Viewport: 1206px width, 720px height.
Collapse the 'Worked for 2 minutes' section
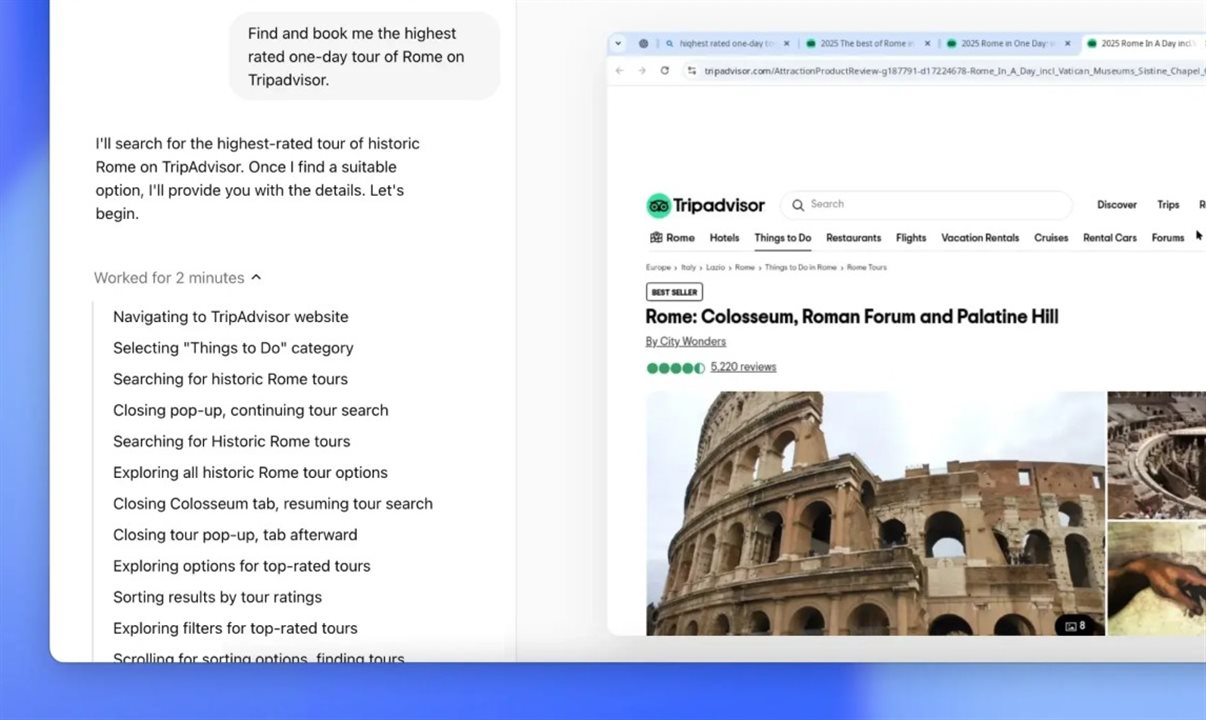256,277
